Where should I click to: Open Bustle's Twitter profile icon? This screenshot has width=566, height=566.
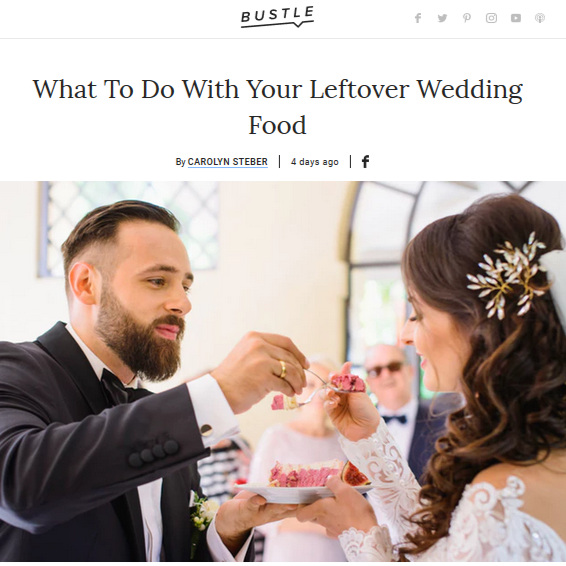tap(442, 18)
